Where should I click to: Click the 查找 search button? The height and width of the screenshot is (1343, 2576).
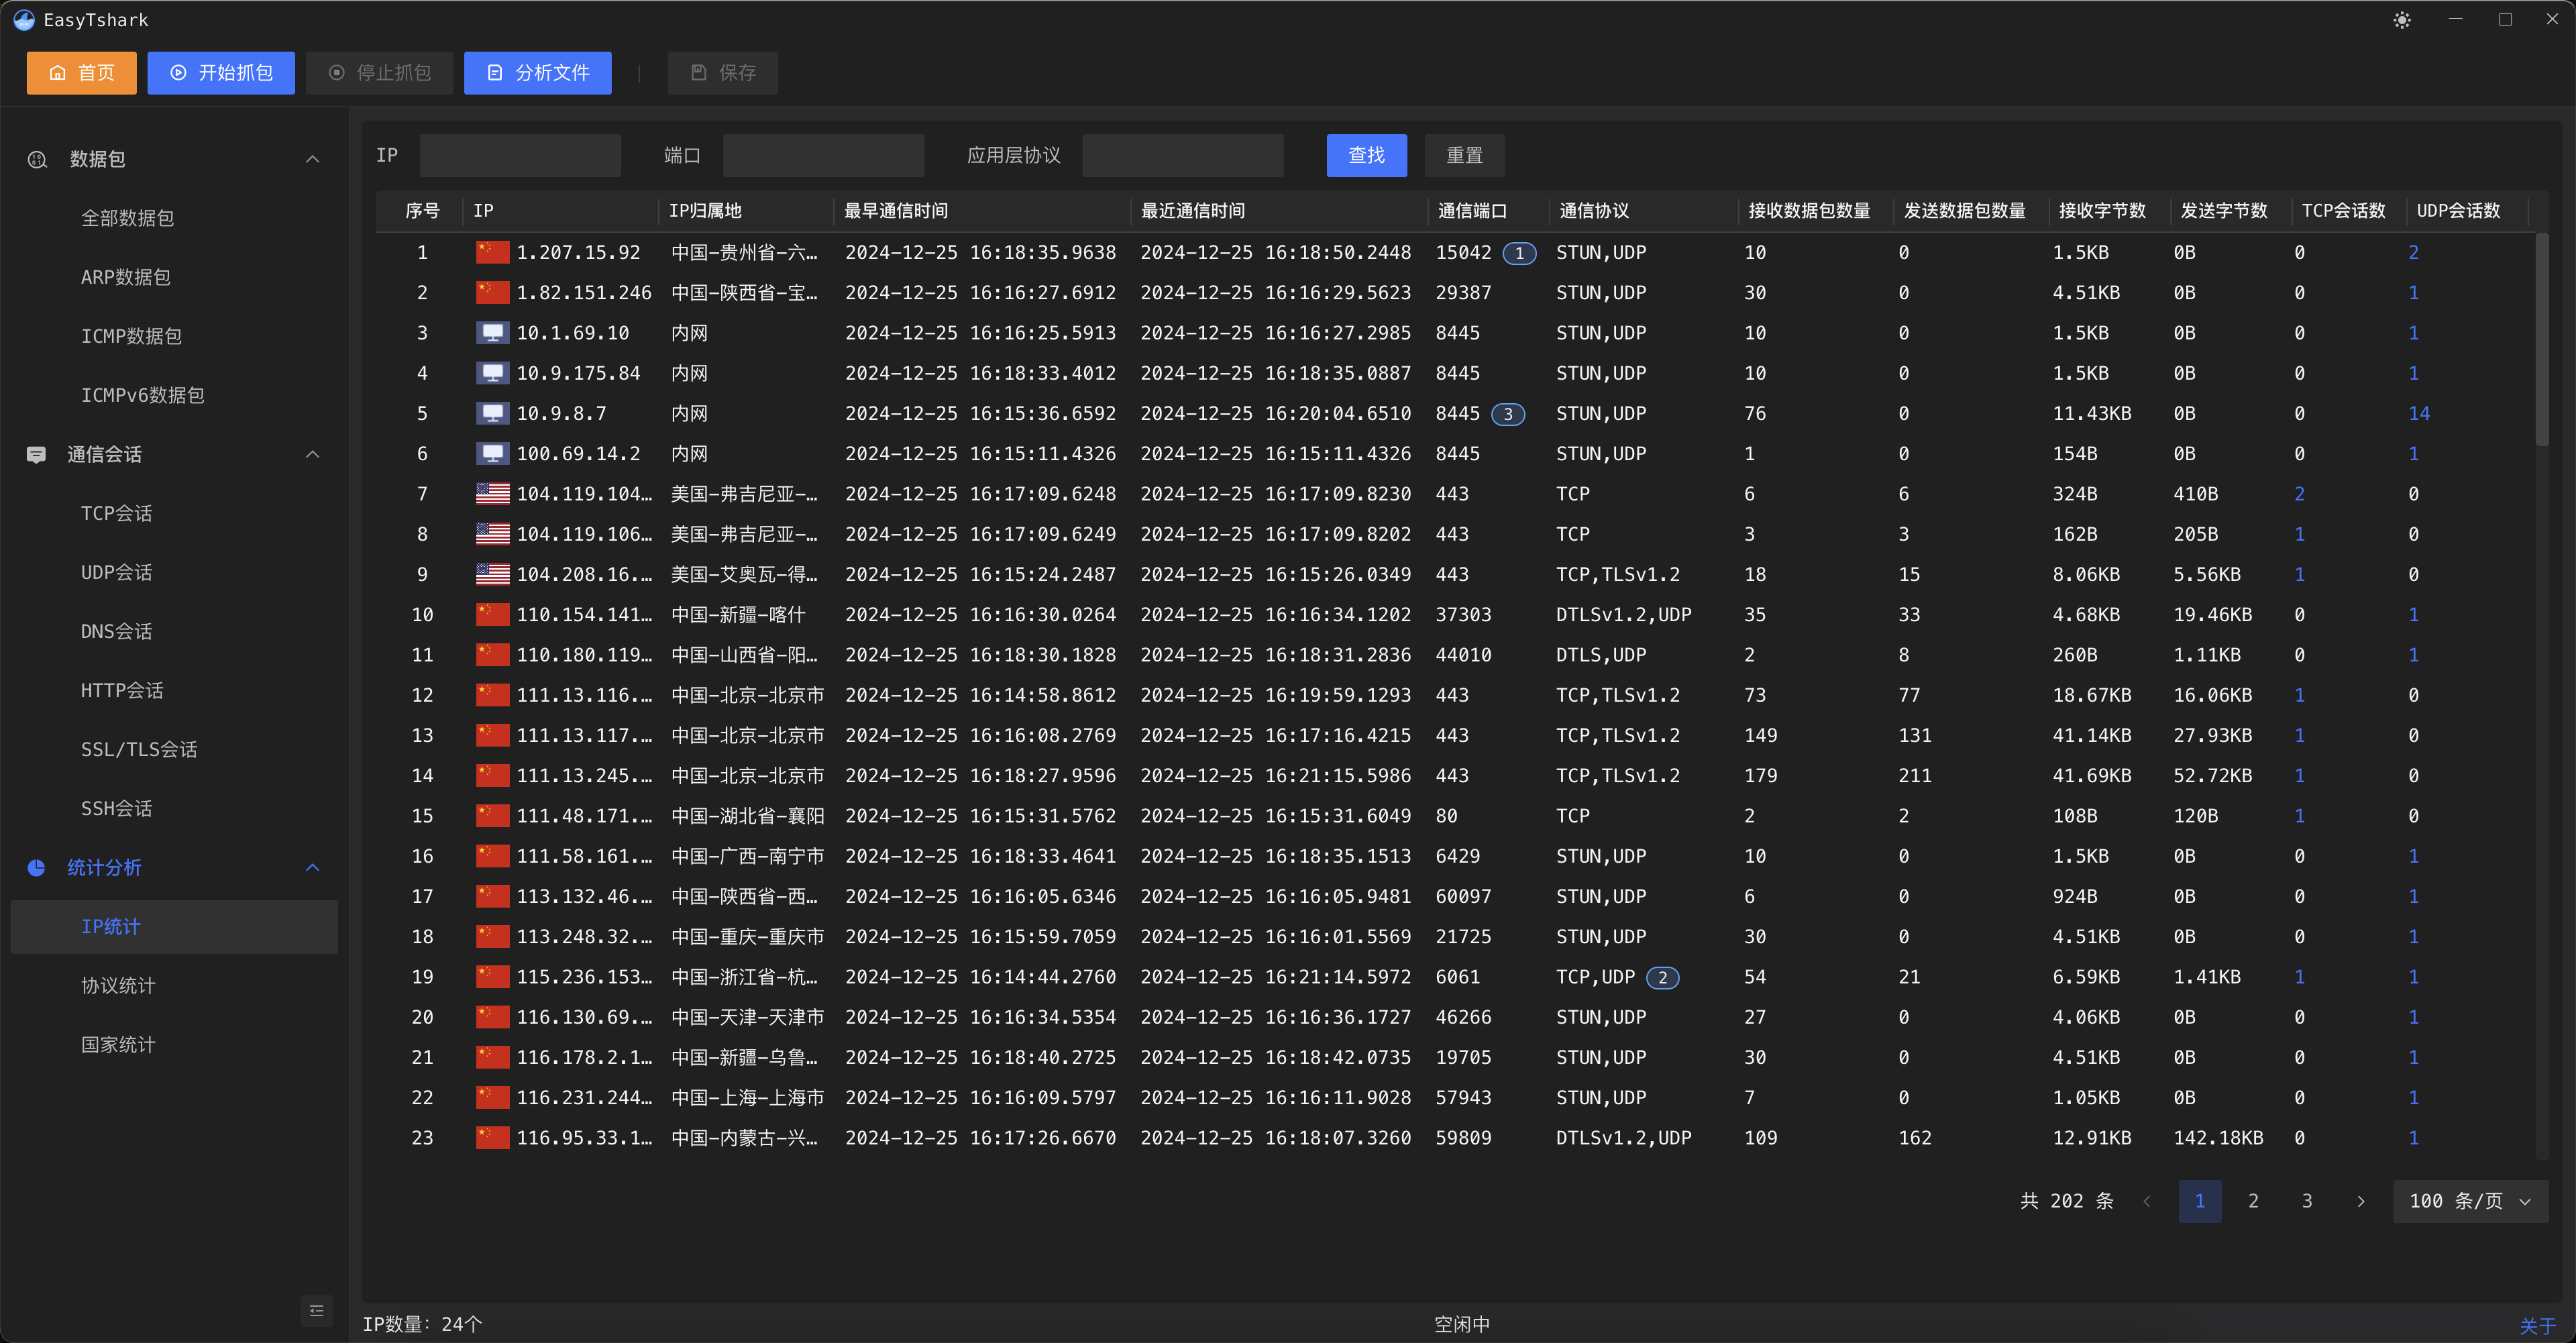[x=1366, y=155]
